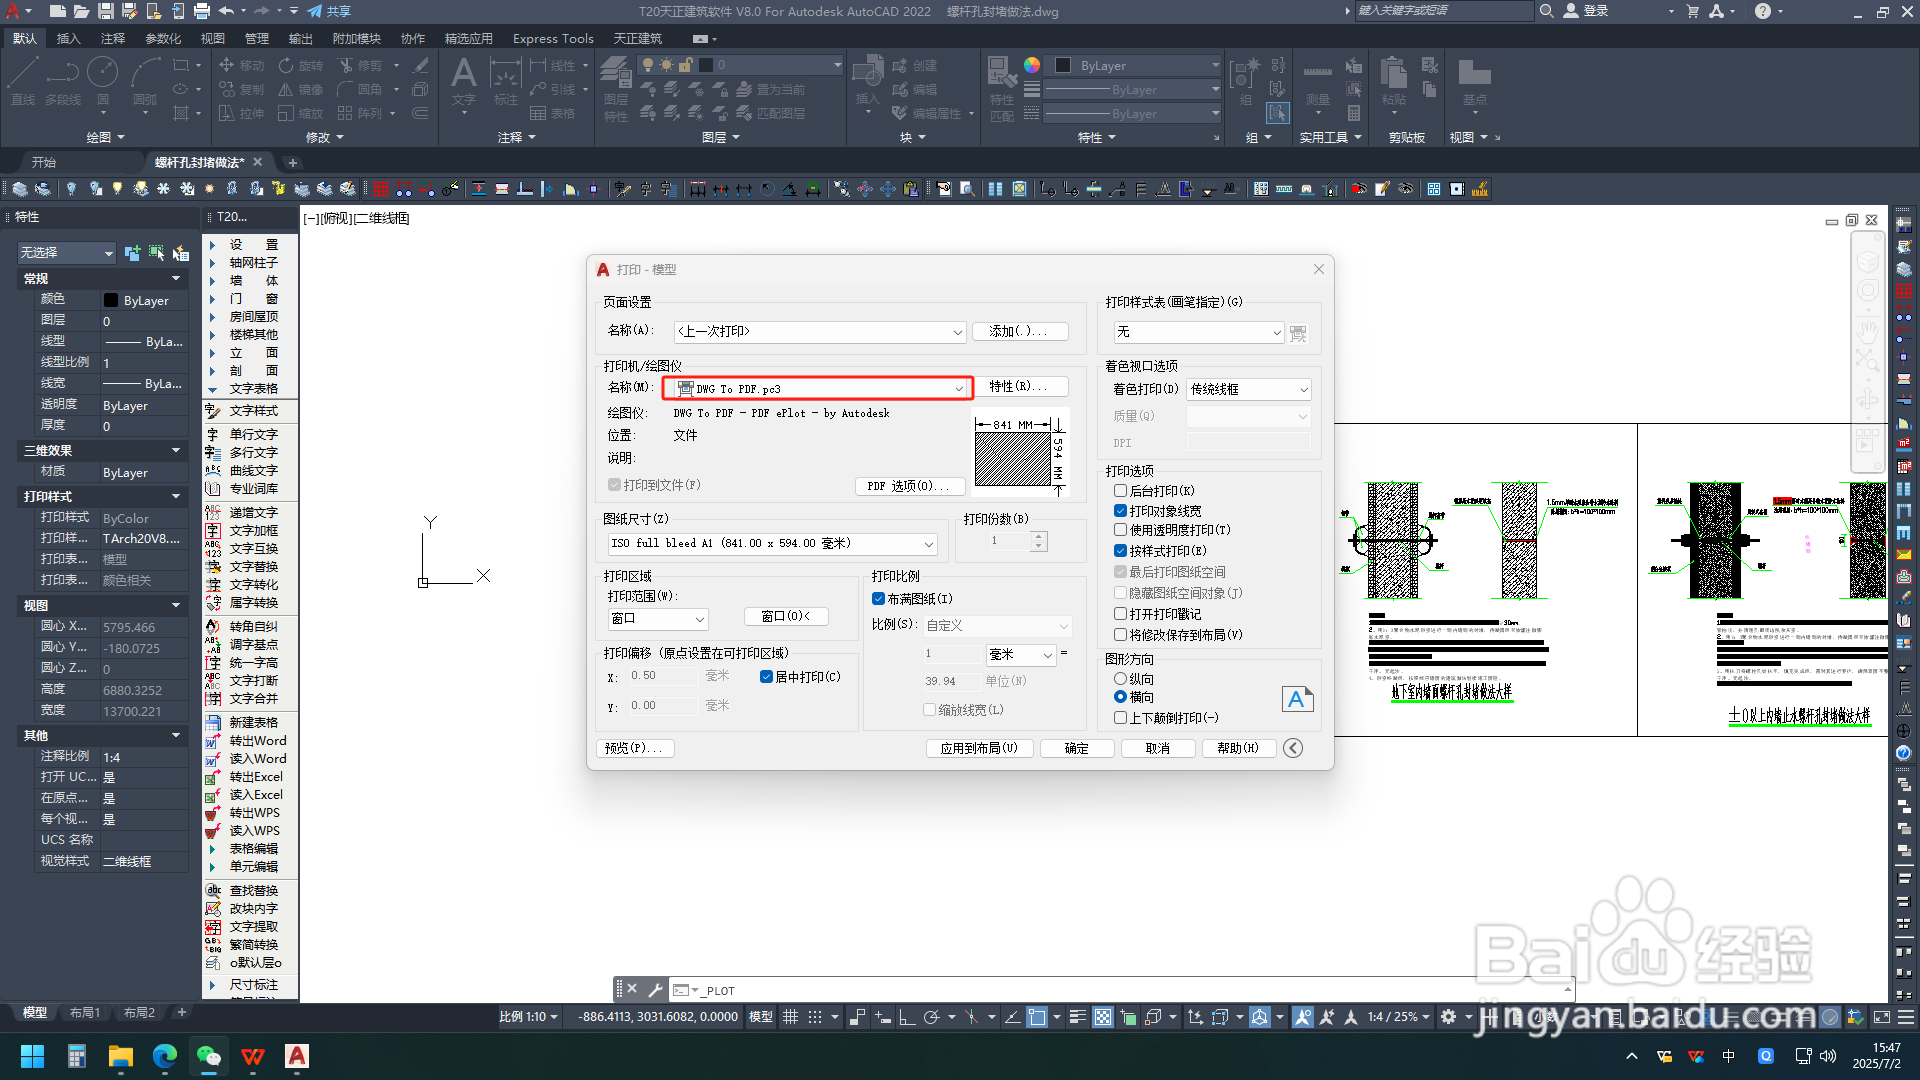Enable 上下颠倒打印 checkbox
The width and height of the screenshot is (1920, 1080).
click(x=1120, y=718)
